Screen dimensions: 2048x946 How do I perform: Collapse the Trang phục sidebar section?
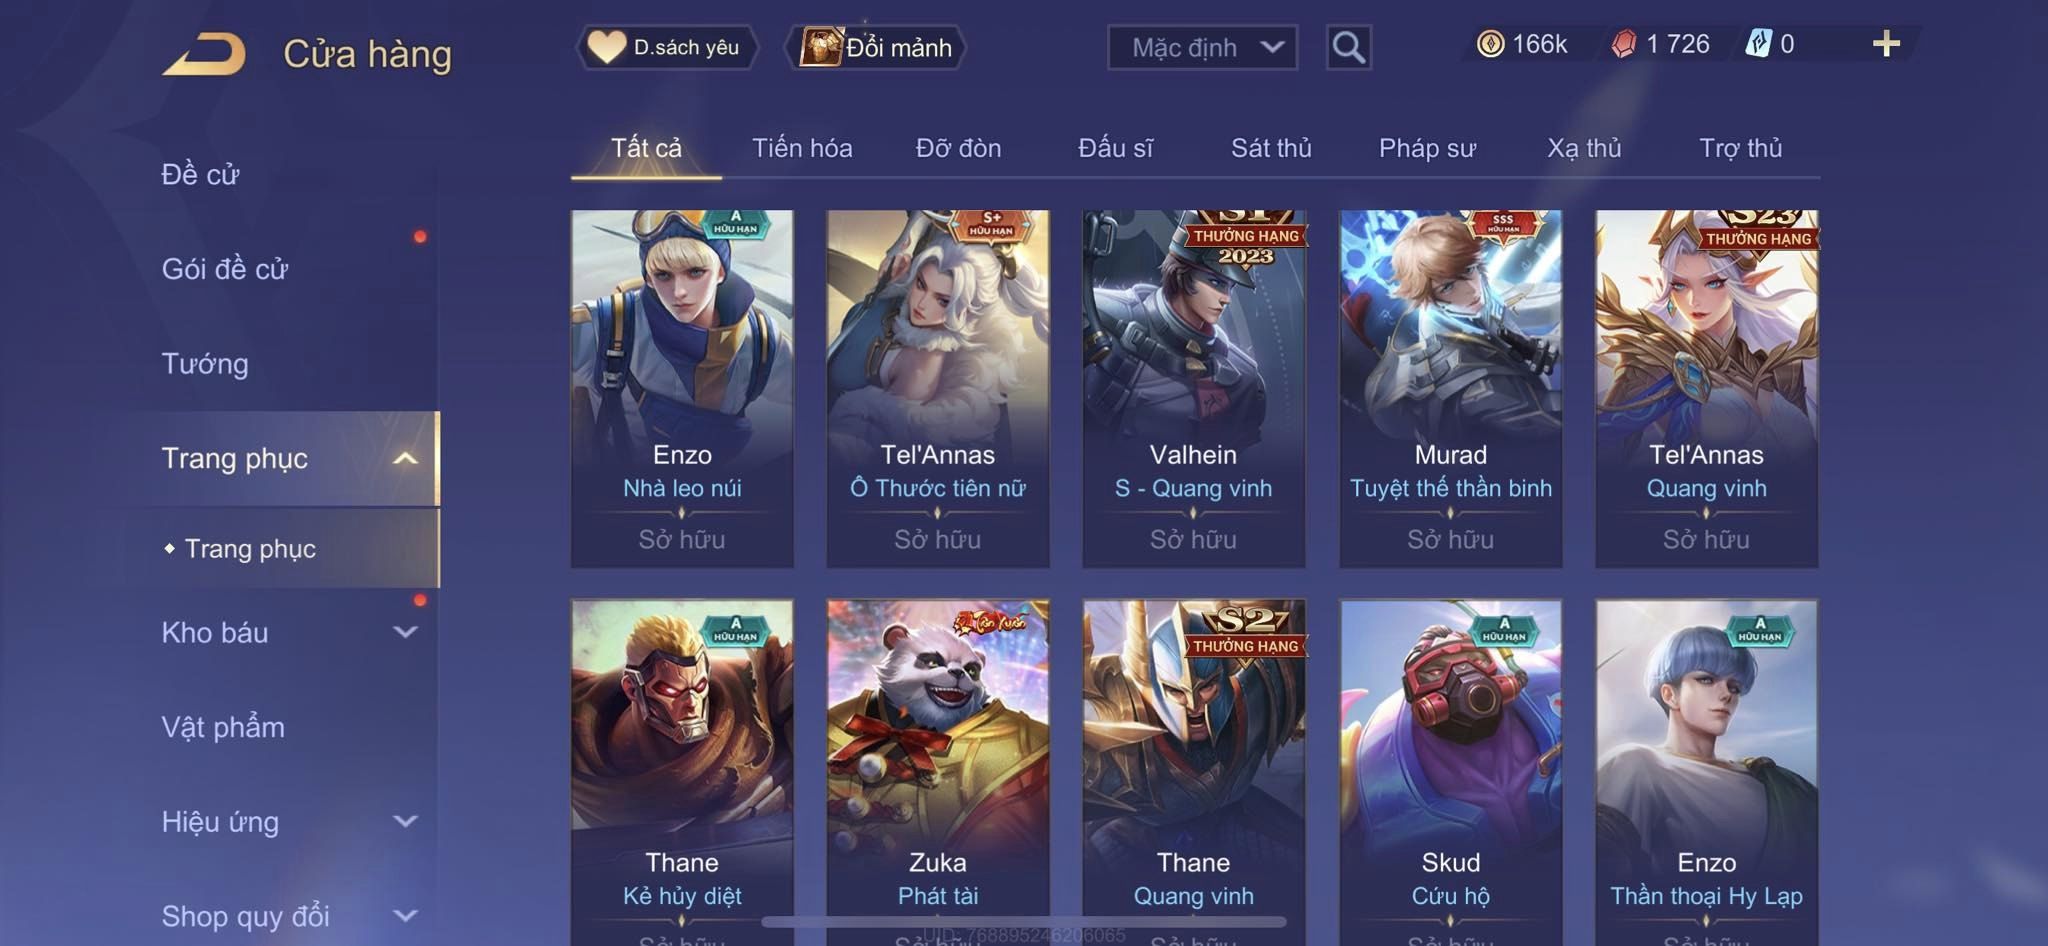405,458
